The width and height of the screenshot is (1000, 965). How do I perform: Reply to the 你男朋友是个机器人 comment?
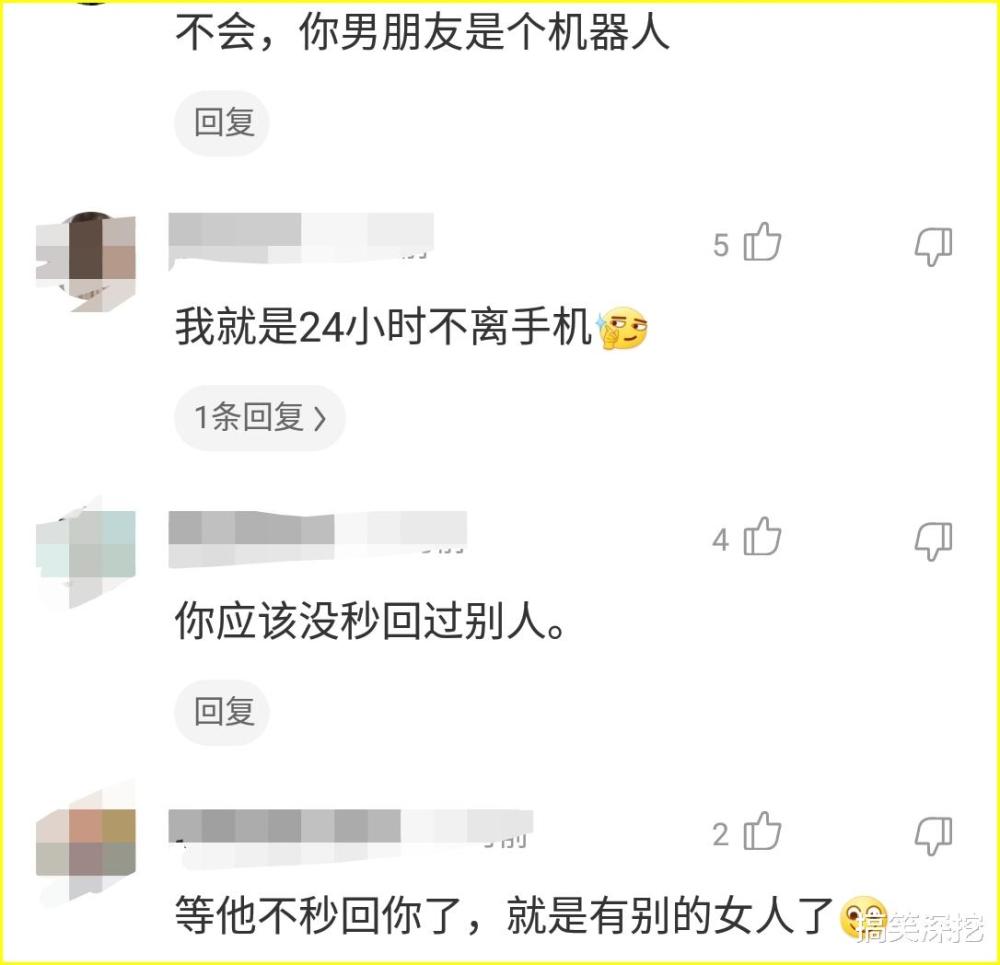(222, 122)
